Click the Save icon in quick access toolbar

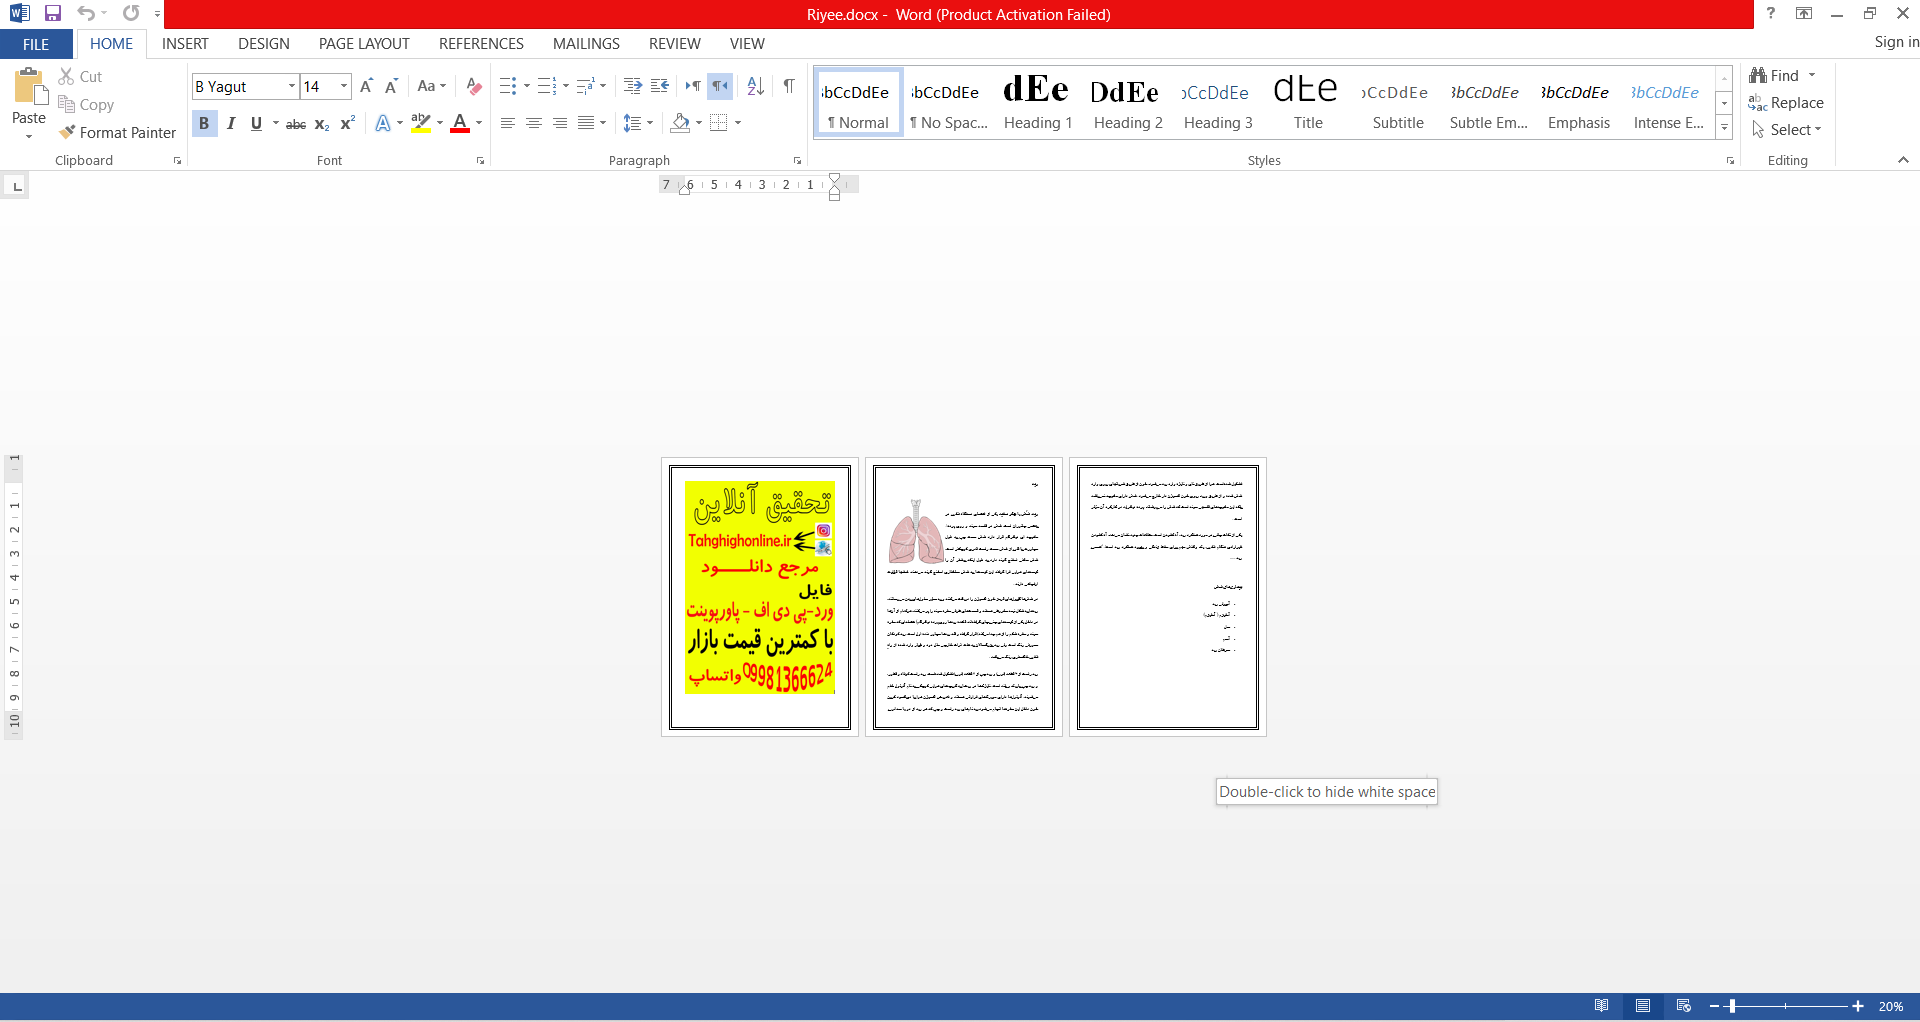point(53,14)
